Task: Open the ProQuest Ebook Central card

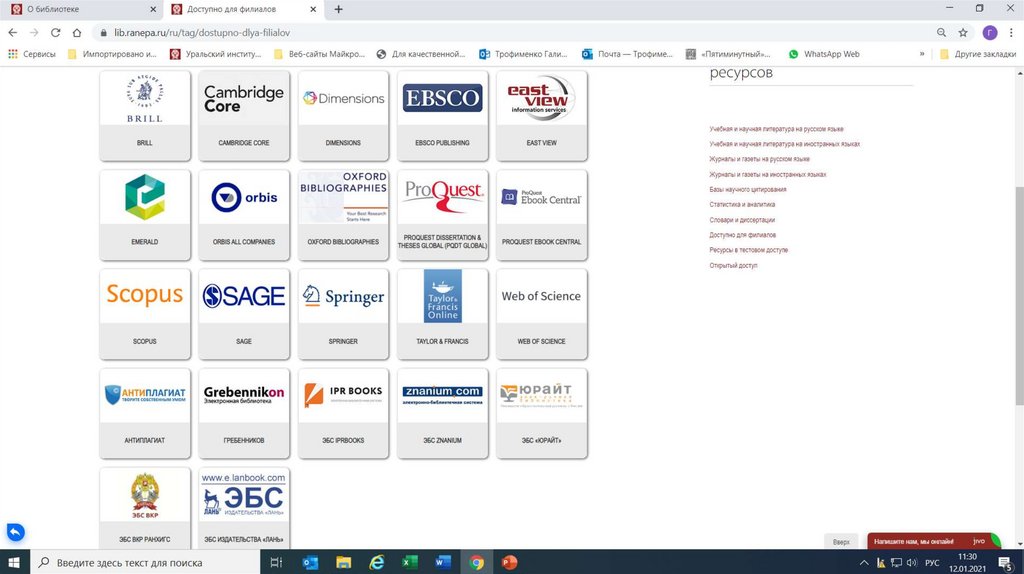Action: point(541,215)
